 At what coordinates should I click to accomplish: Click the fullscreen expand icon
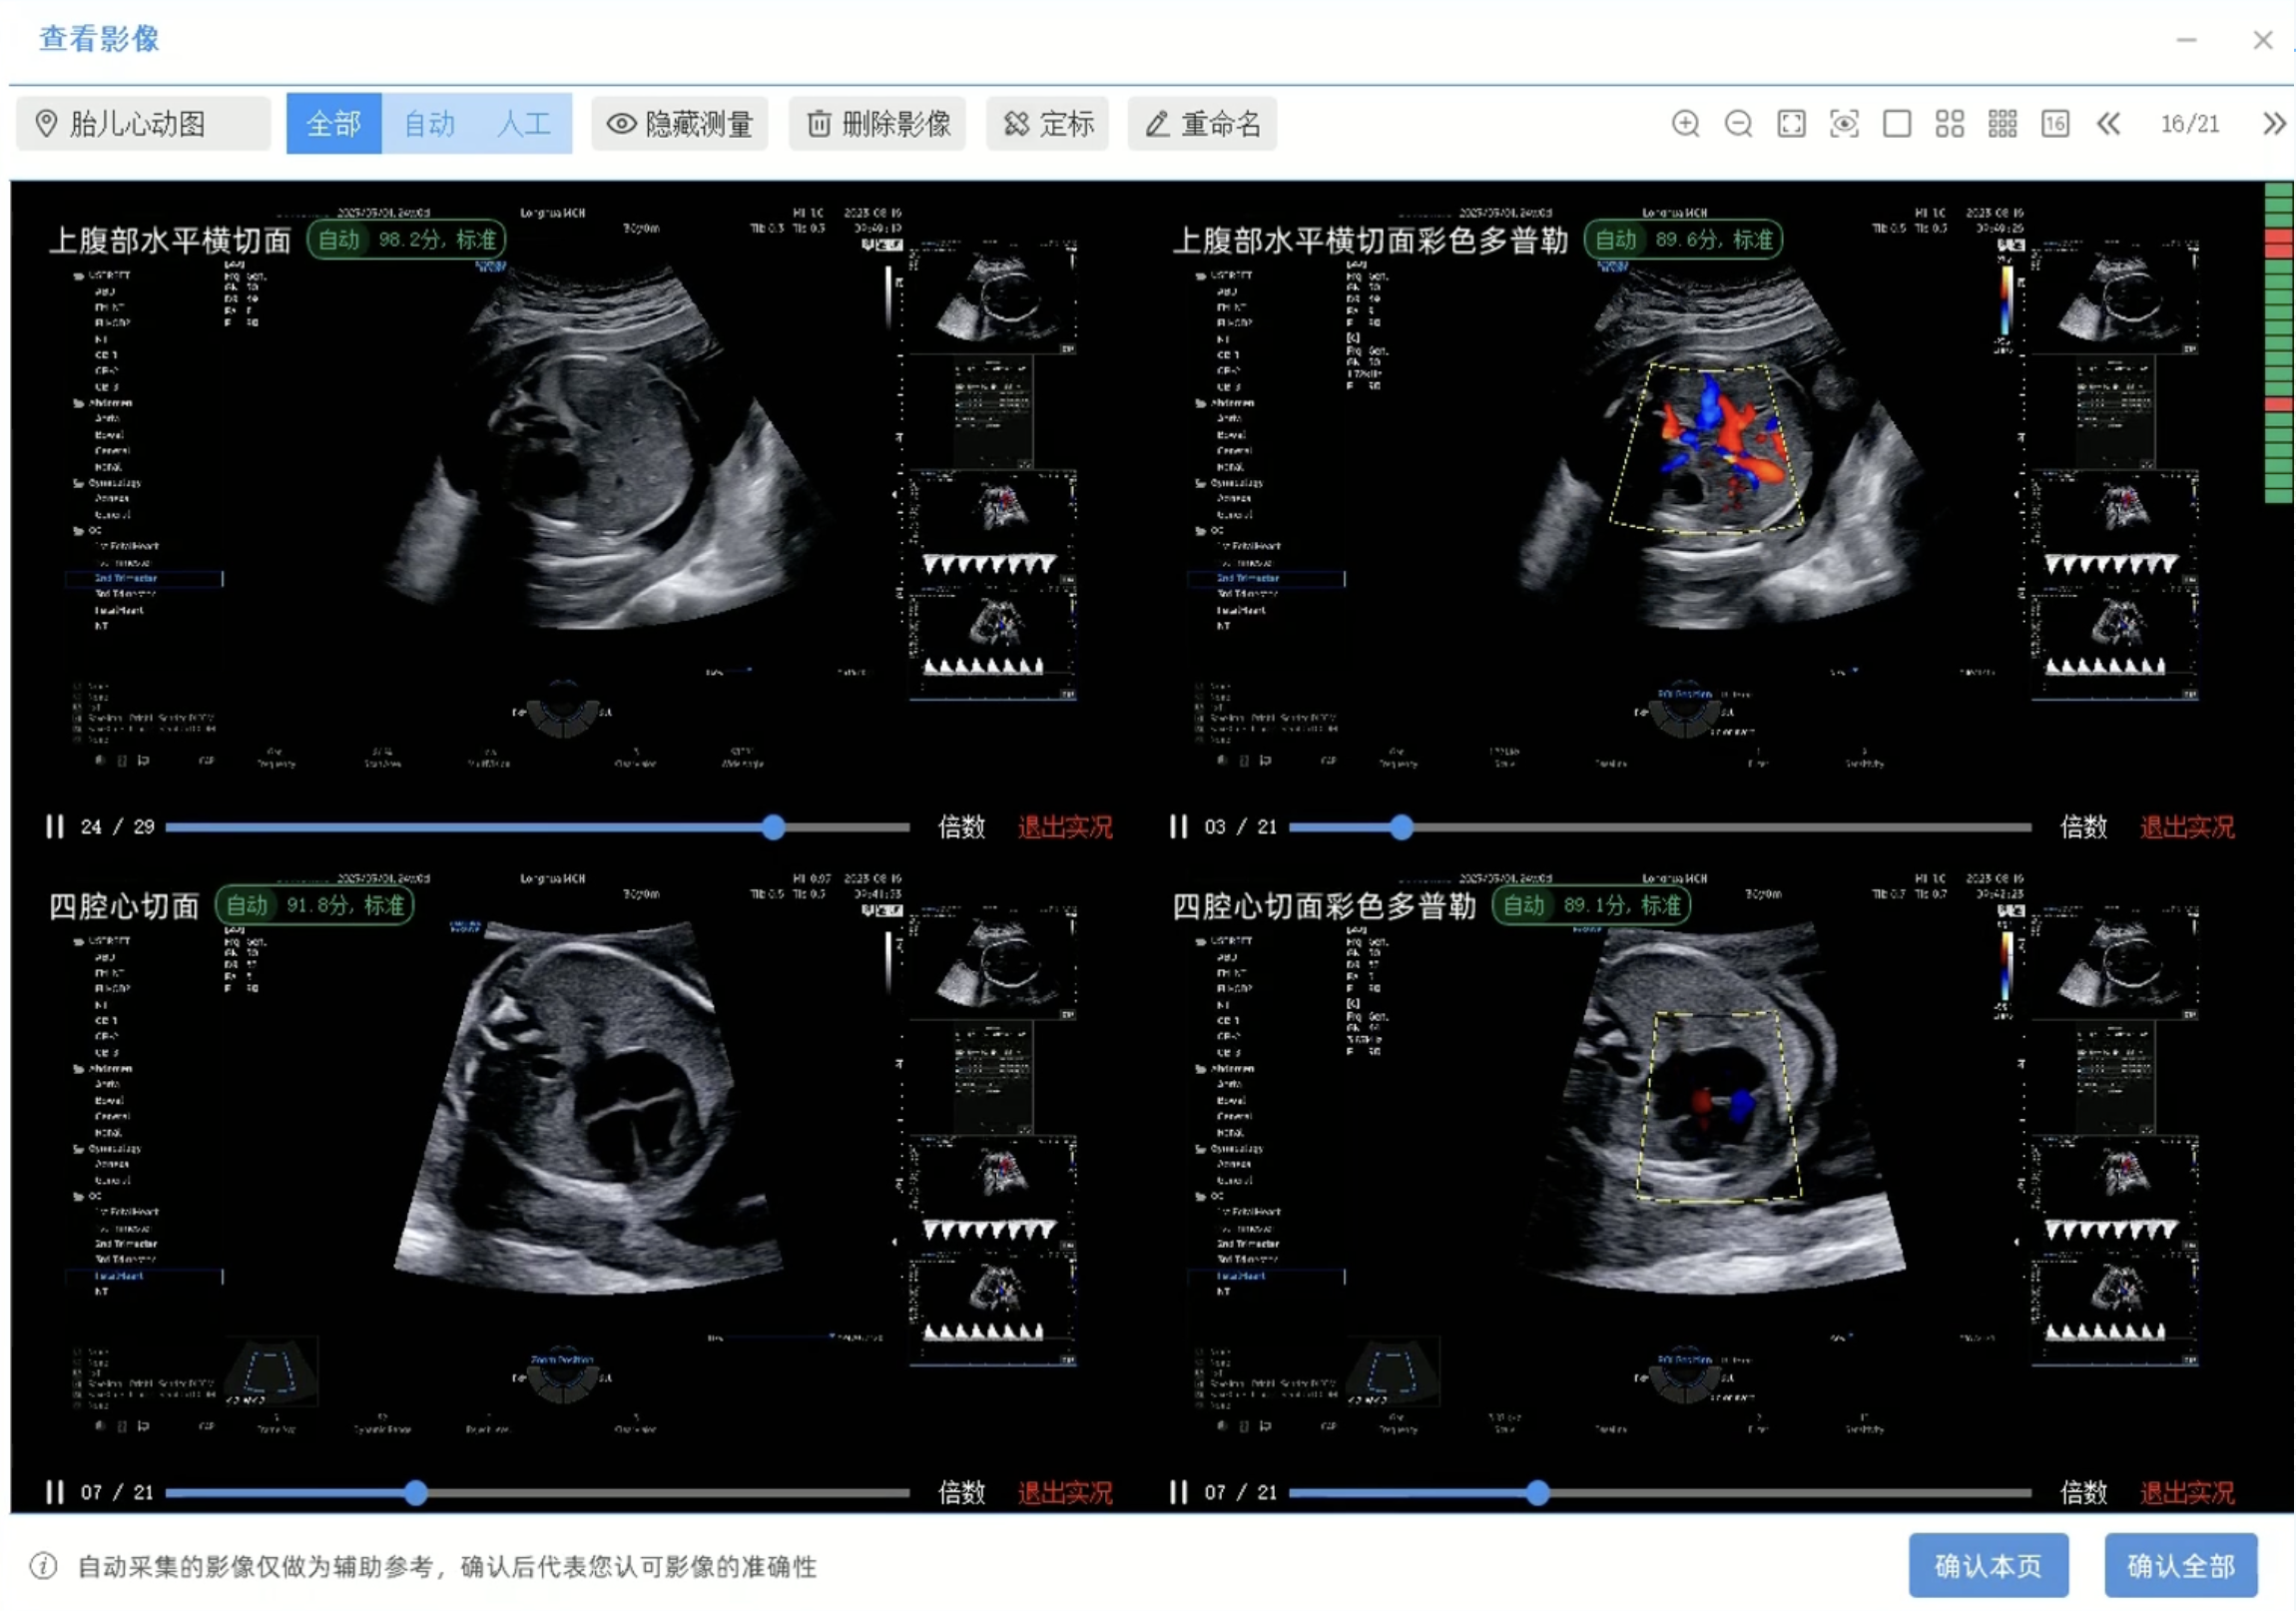(1791, 124)
